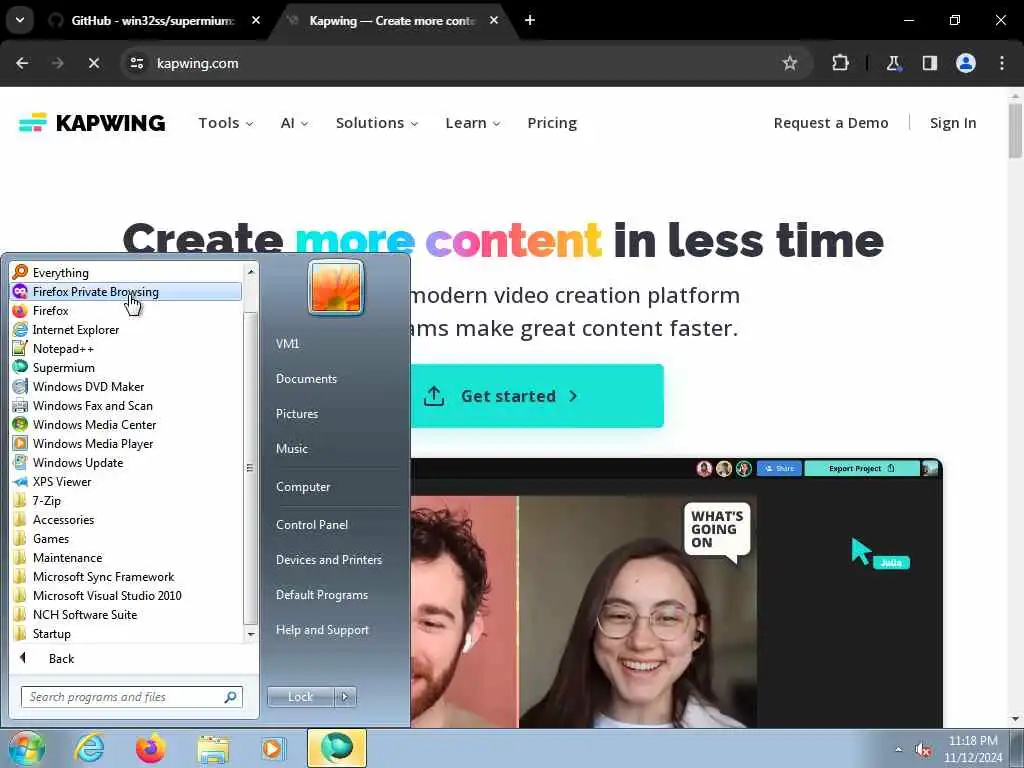The width and height of the screenshot is (1024, 768).
Task: Click the Search programs and files box
Action: (x=132, y=697)
